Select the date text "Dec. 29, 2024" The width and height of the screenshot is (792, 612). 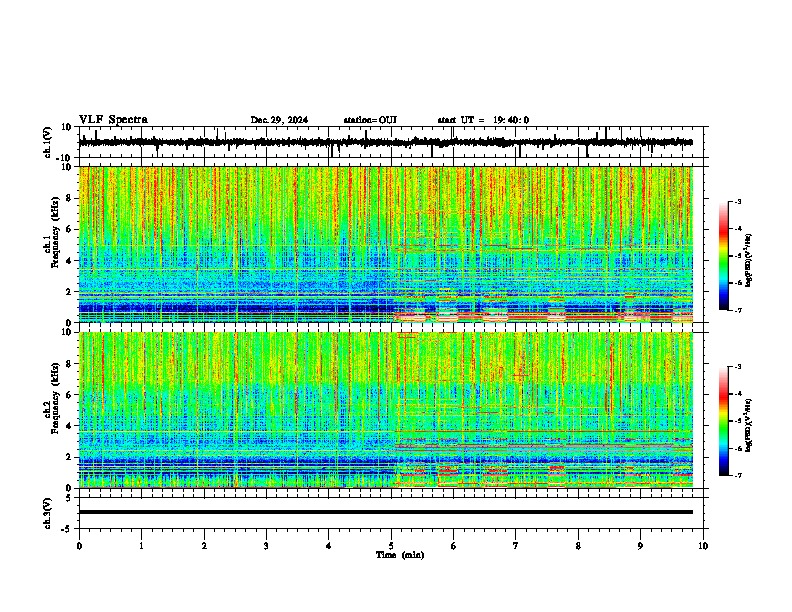pyautogui.click(x=279, y=120)
